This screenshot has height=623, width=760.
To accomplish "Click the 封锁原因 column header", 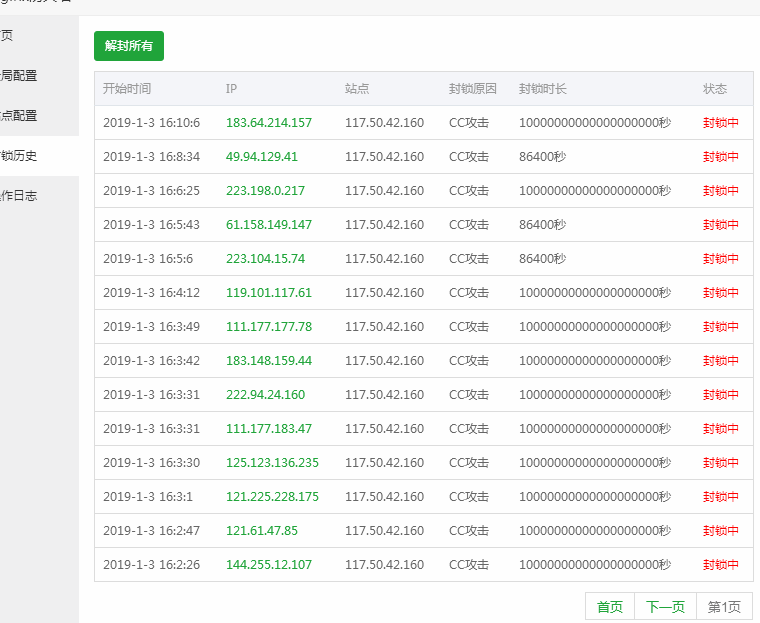I will pyautogui.click(x=473, y=89).
